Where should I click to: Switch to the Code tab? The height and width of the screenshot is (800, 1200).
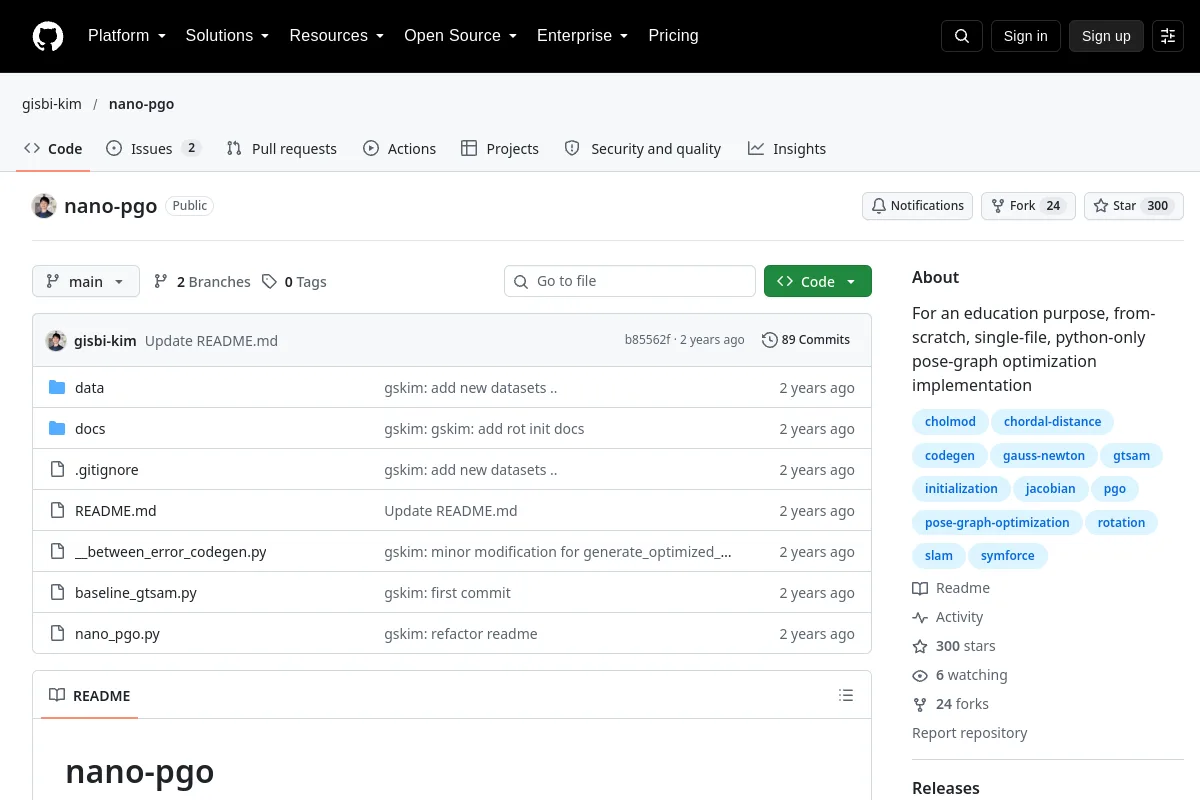54,149
